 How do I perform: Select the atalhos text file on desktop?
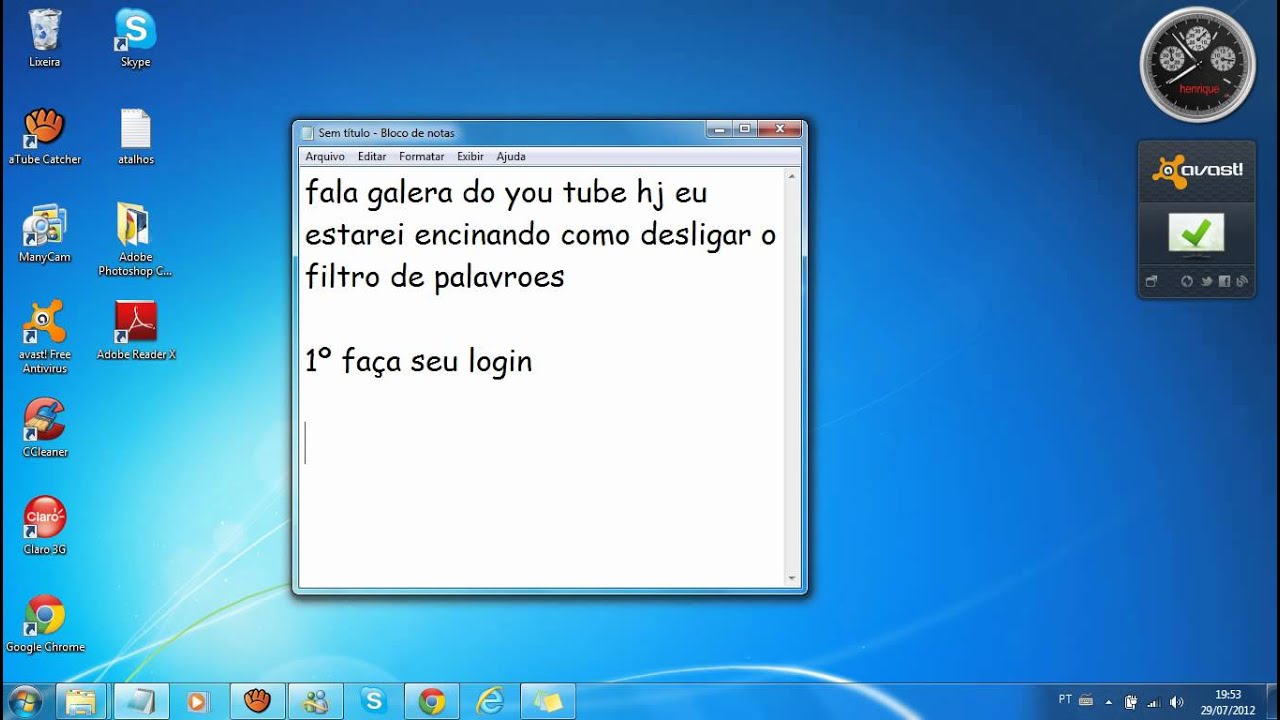pyautogui.click(x=135, y=136)
